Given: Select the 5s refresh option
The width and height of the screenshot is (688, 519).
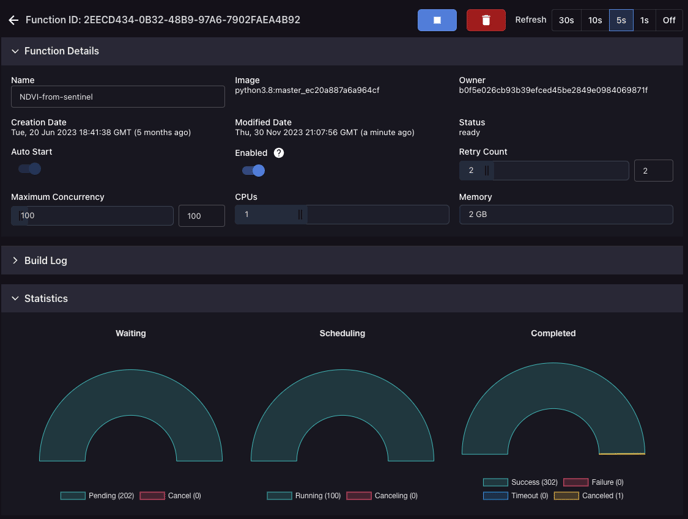Looking at the screenshot, I should pos(621,20).
